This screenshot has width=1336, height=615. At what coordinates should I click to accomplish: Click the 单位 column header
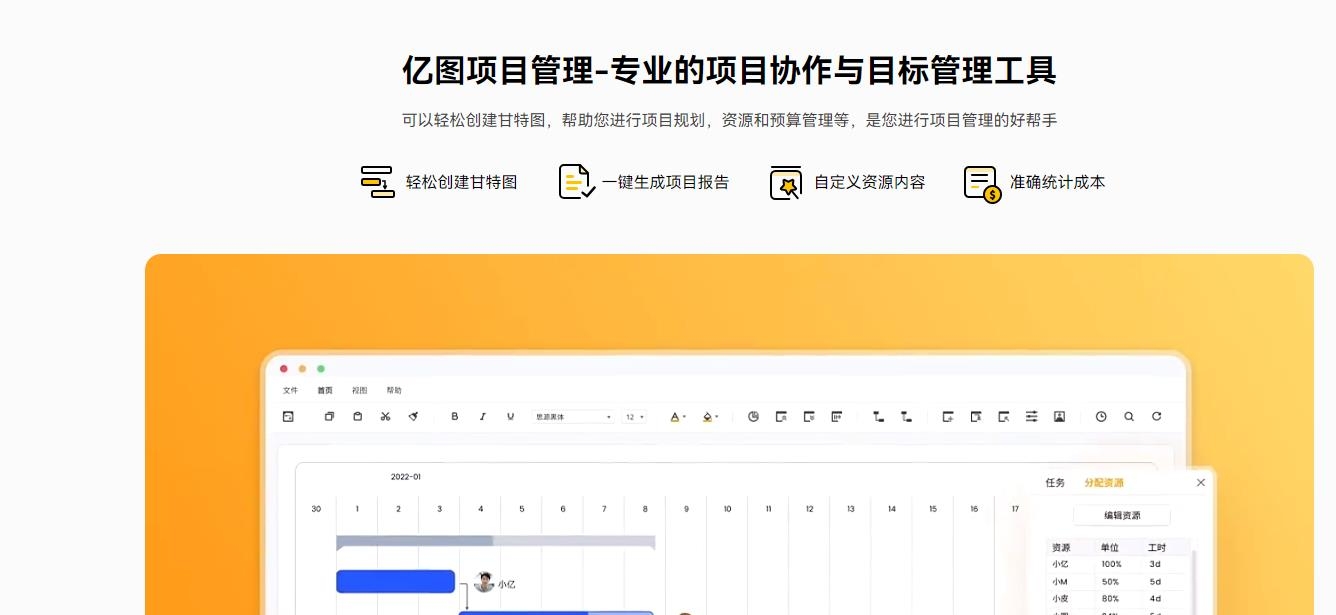click(1110, 547)
